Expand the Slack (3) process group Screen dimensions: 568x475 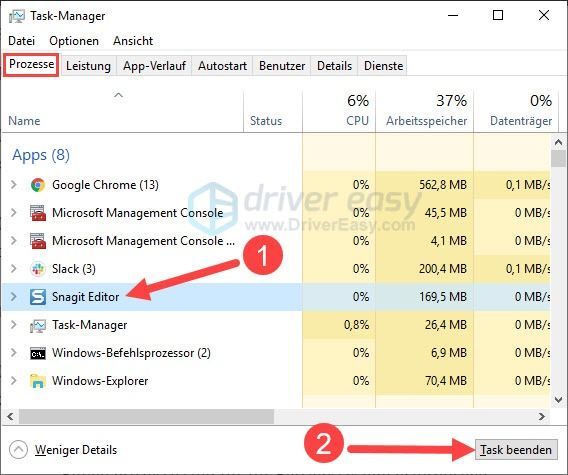[14, 268]
